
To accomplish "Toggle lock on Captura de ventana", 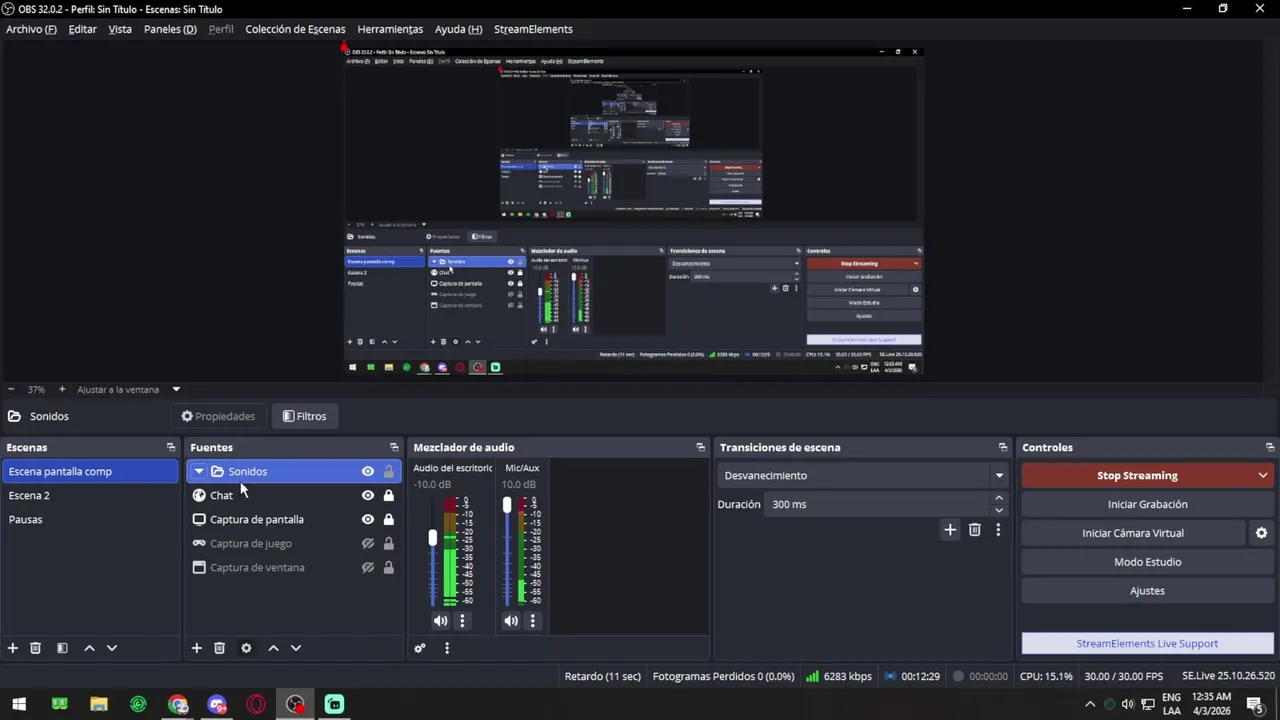I will coord(389,567).
